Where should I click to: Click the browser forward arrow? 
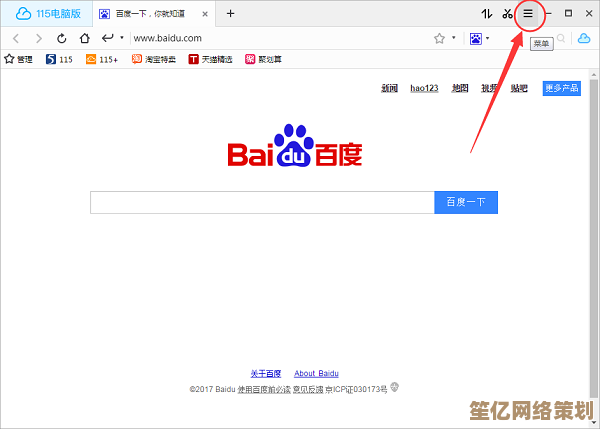(x=39, y=38)
